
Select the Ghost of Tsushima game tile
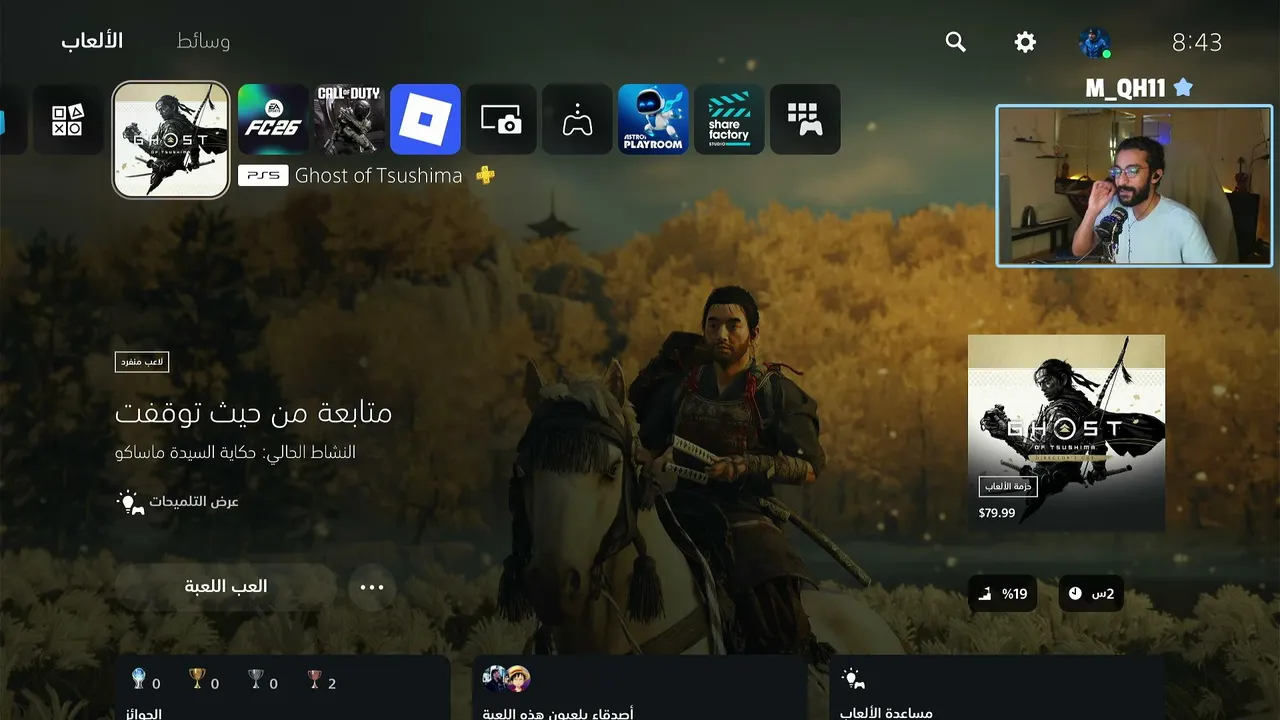click(171, 140)
